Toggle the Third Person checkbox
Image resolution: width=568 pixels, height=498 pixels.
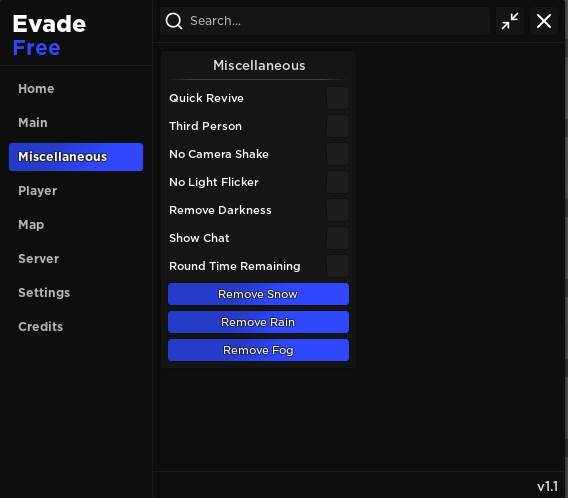click(338, 126)
